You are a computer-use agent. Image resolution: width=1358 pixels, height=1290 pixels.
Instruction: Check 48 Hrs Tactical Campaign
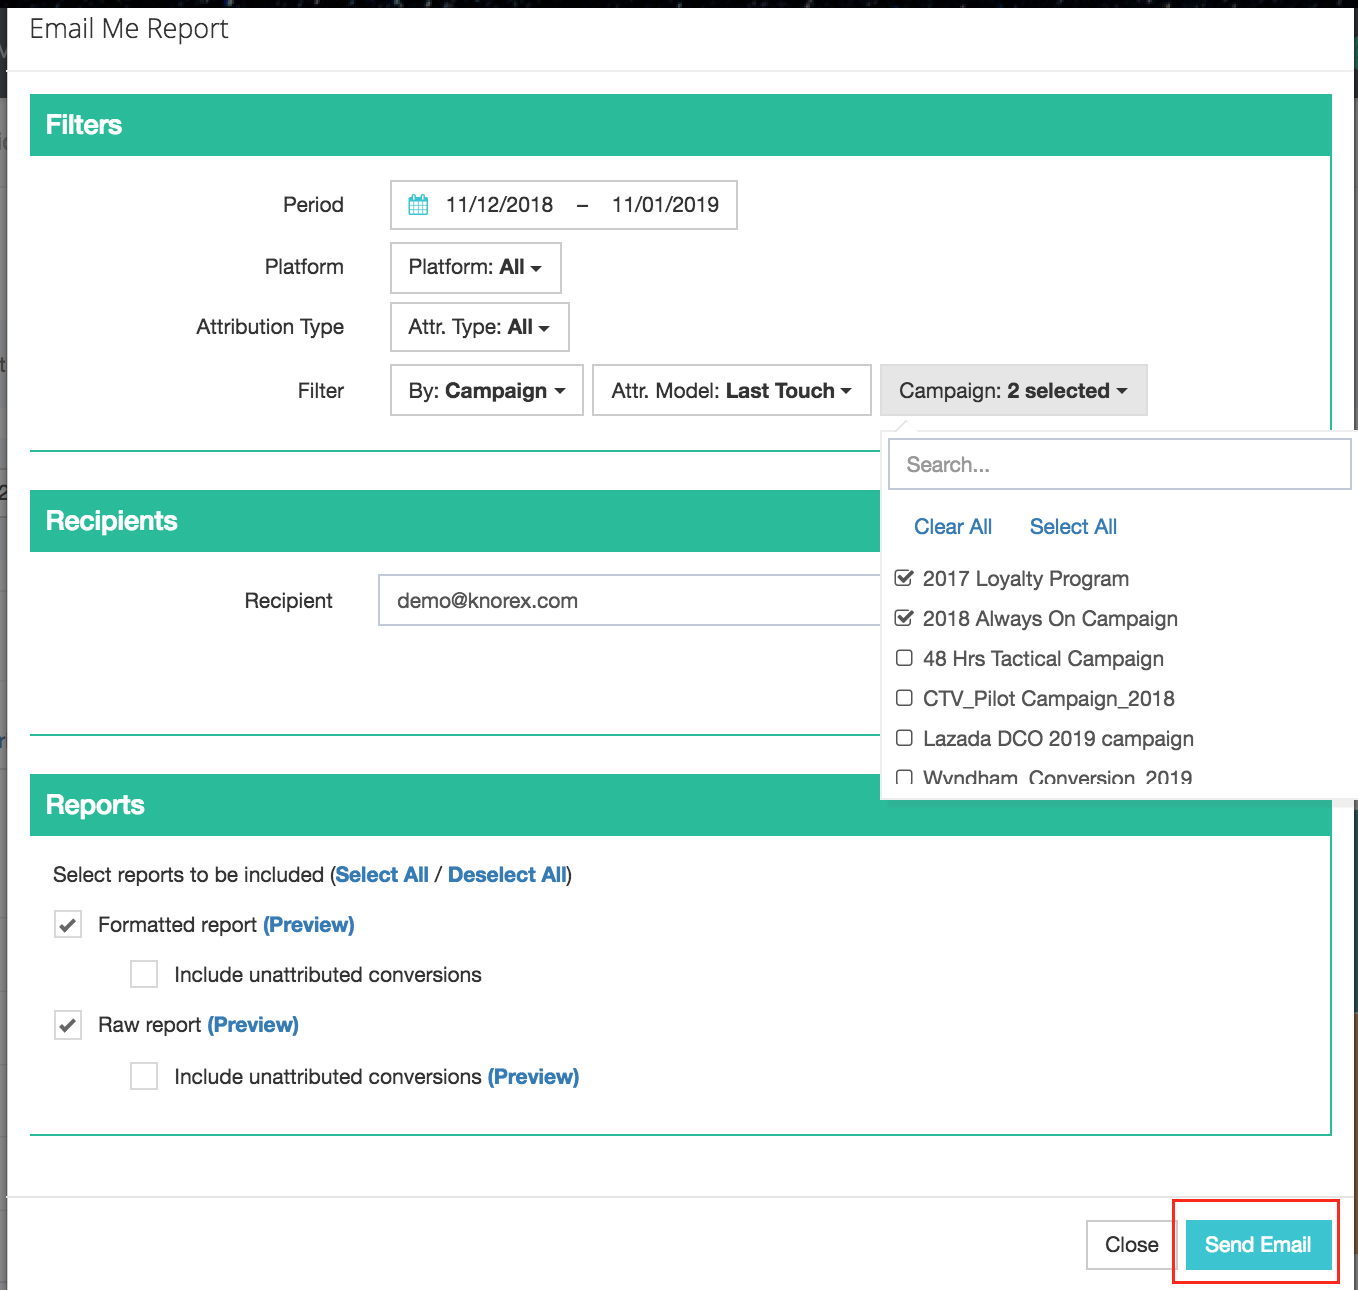[x=904, y=658]
